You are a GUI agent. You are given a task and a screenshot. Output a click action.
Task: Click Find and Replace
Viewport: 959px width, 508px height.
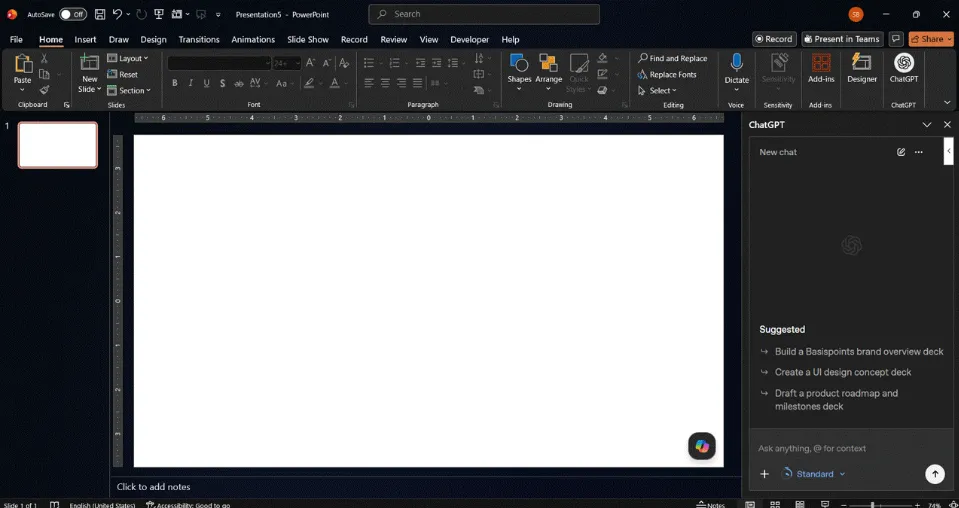pyautogui.click(x=672, y=59)
